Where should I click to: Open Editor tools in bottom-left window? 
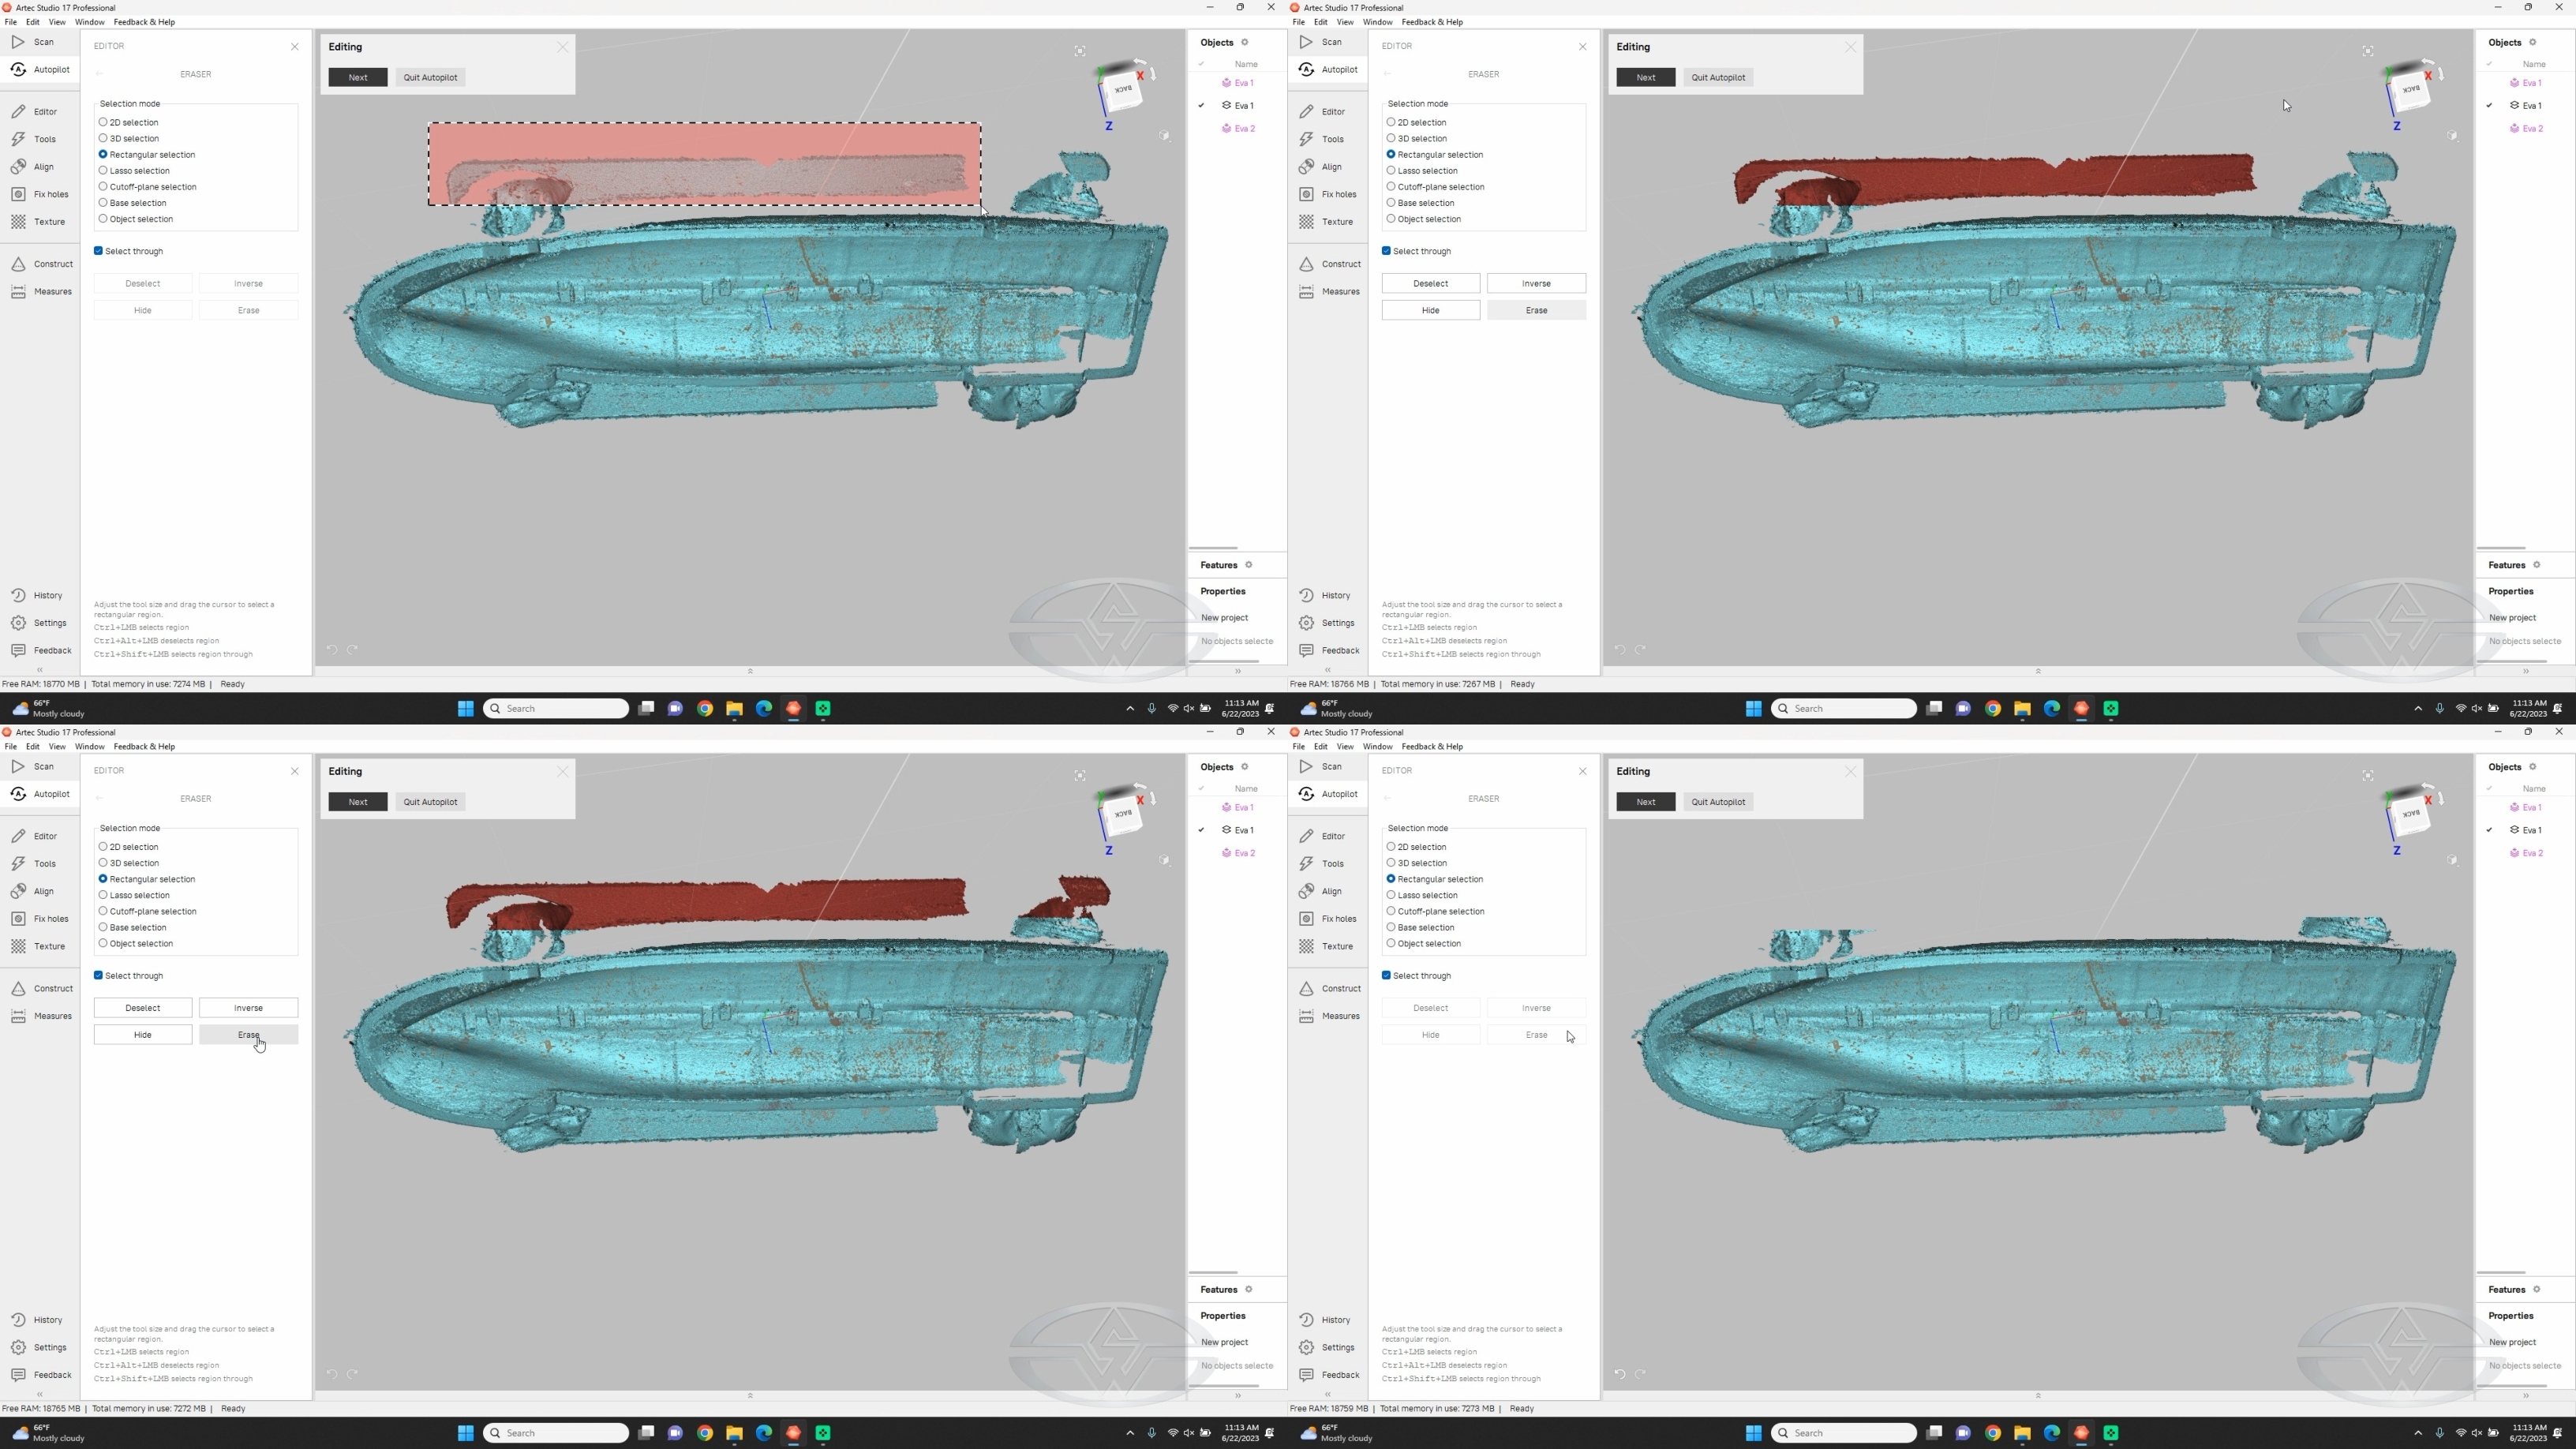(35, 836)
